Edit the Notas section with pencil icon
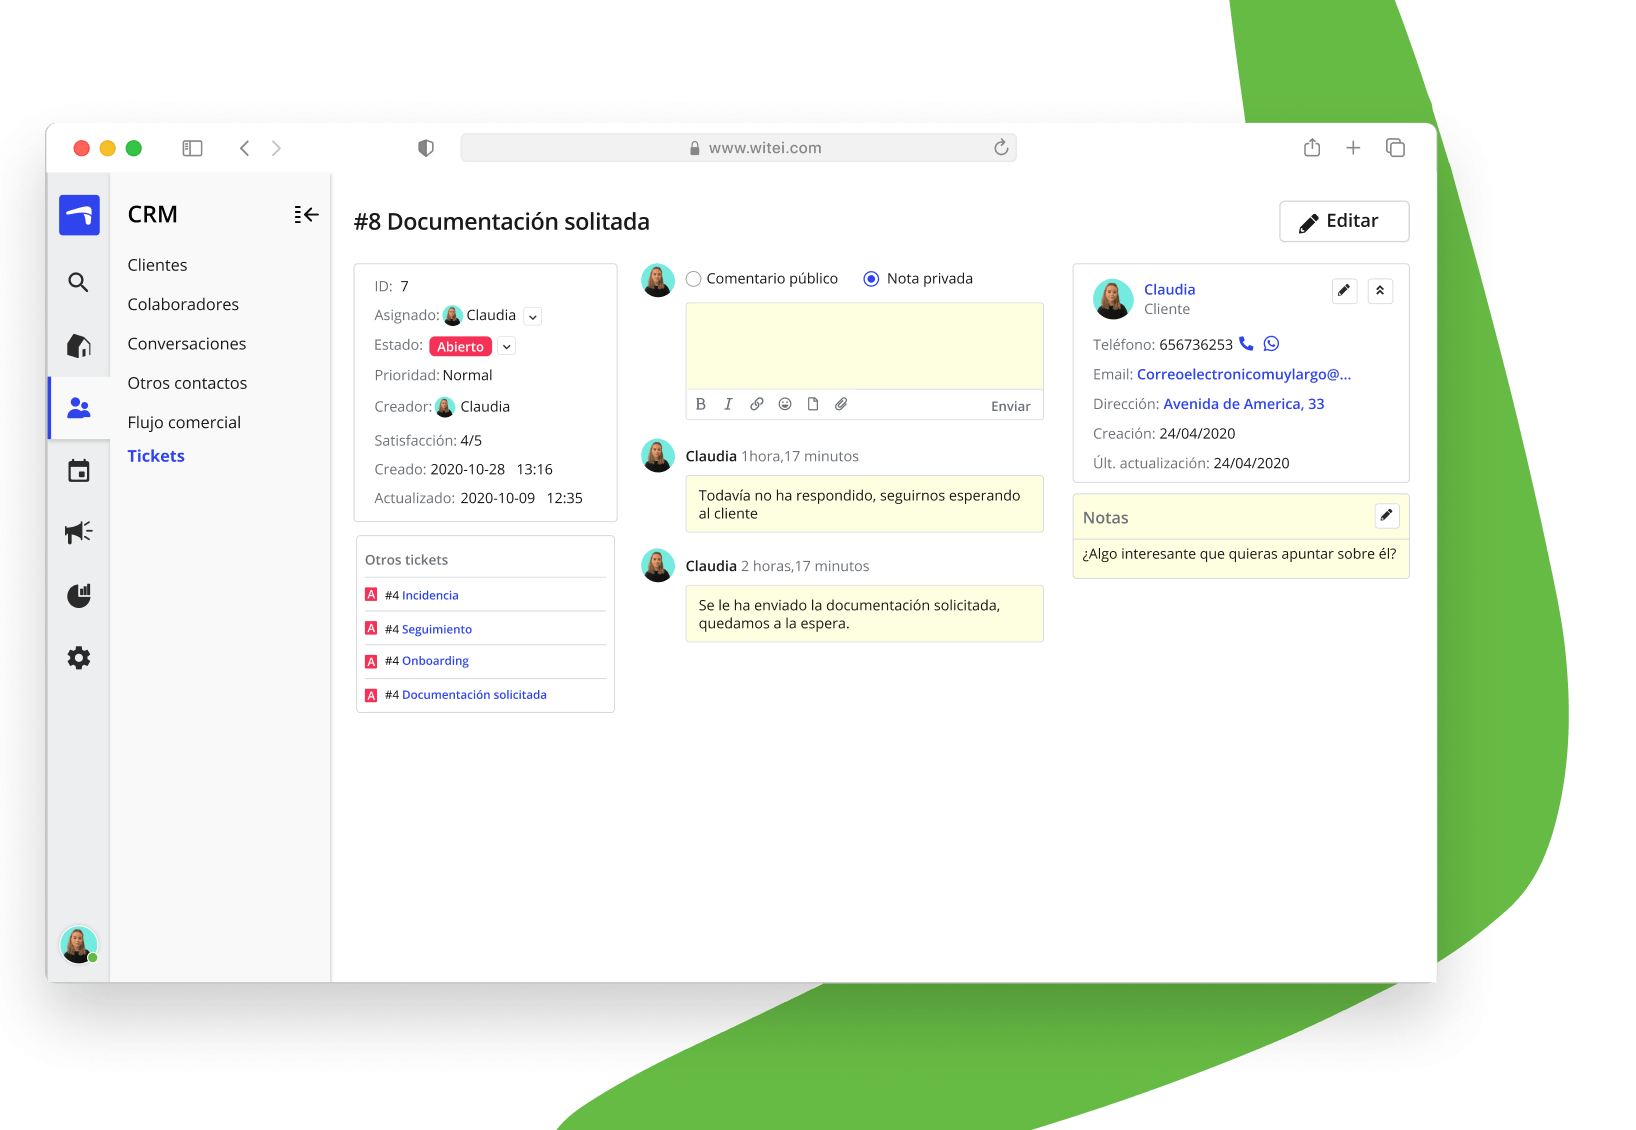The width and height of the screenshot is (1636, 1130). point(1386,516)
